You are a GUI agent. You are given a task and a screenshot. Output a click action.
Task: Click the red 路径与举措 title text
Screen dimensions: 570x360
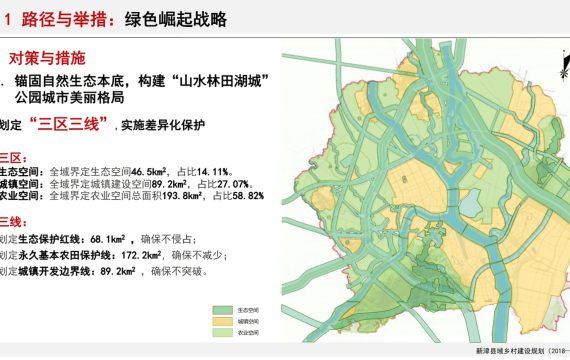pyautogui.click(x=64, y=19)
